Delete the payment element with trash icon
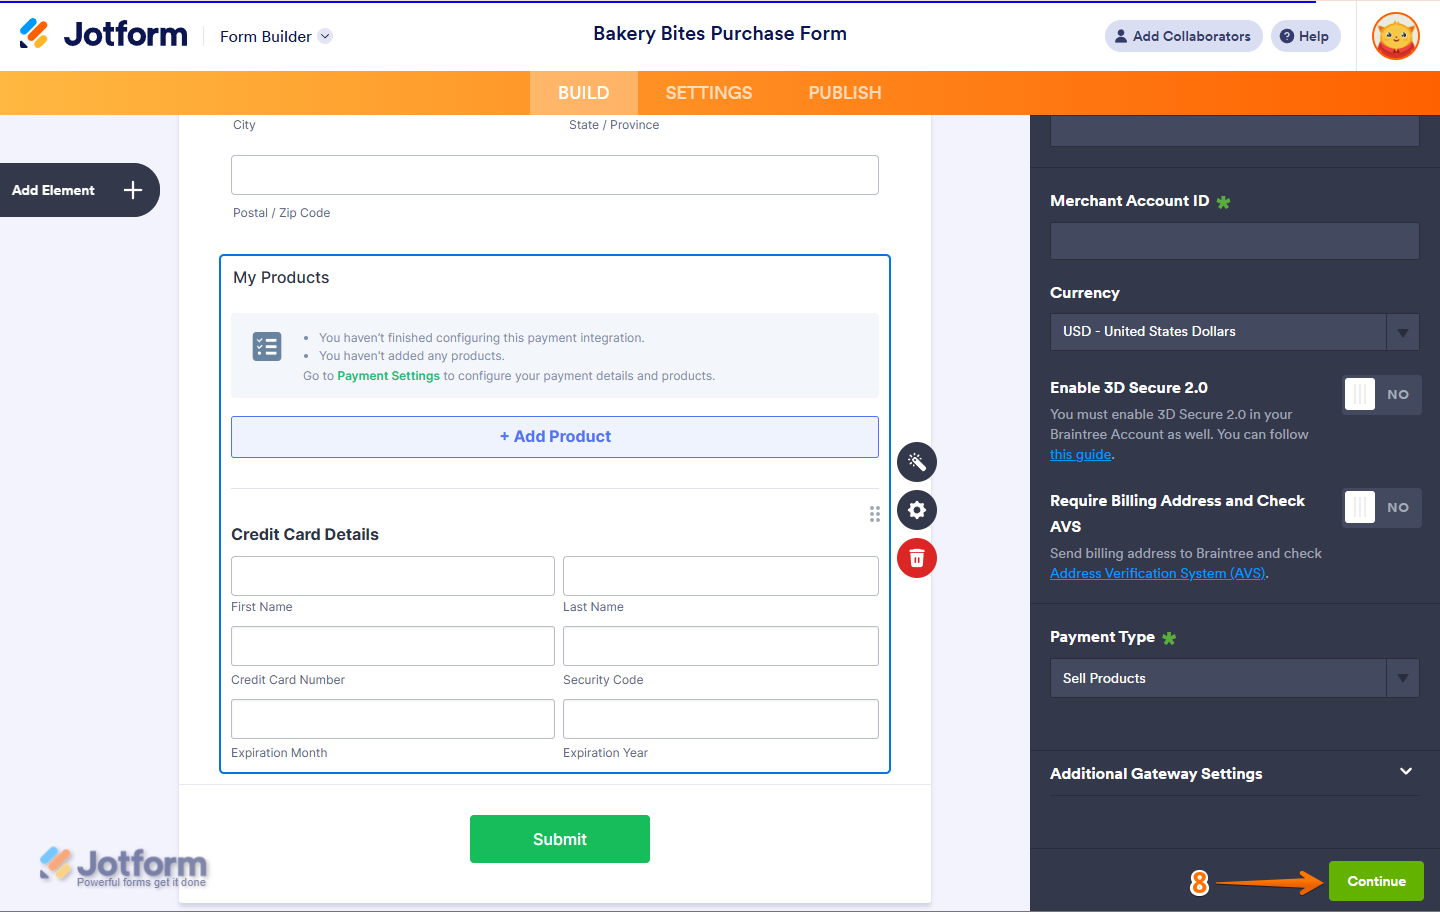 tap(917, 558)
